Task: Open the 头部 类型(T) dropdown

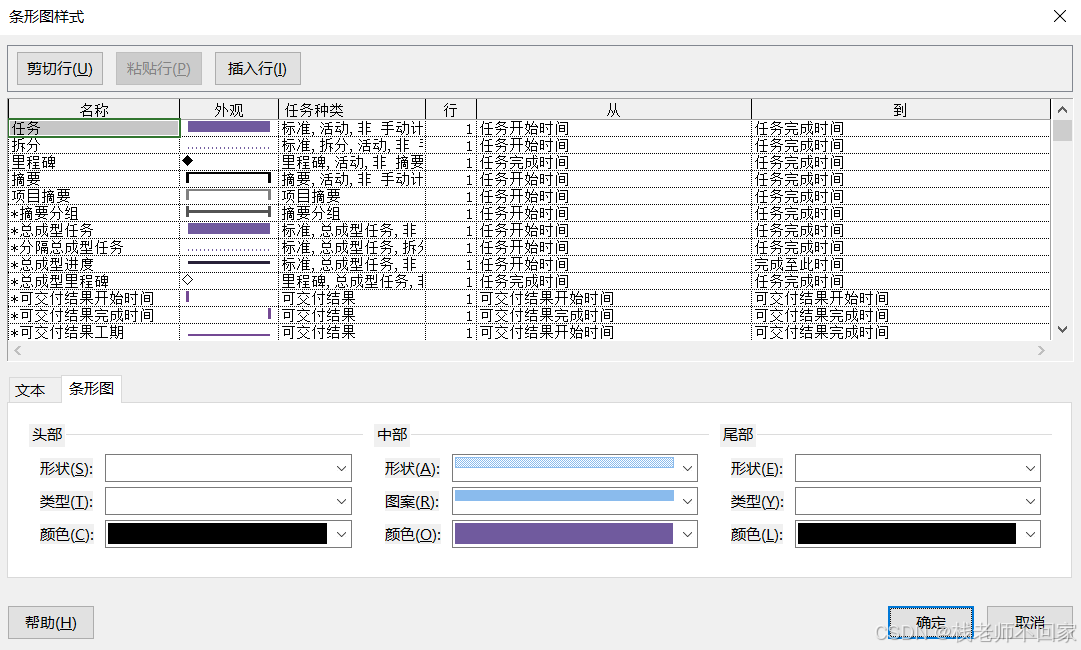Action: click(228, 501)
